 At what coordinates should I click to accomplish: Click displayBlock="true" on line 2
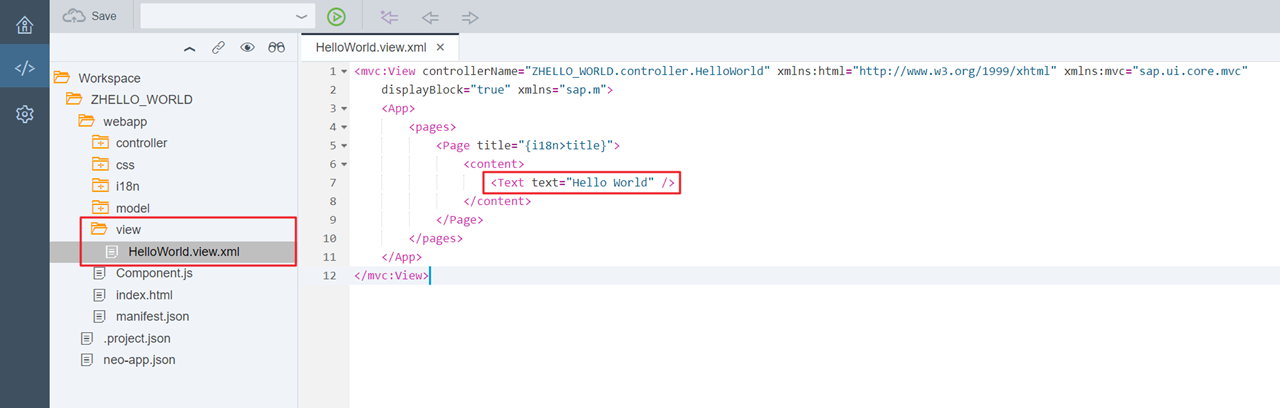click(x=444, y=90)
